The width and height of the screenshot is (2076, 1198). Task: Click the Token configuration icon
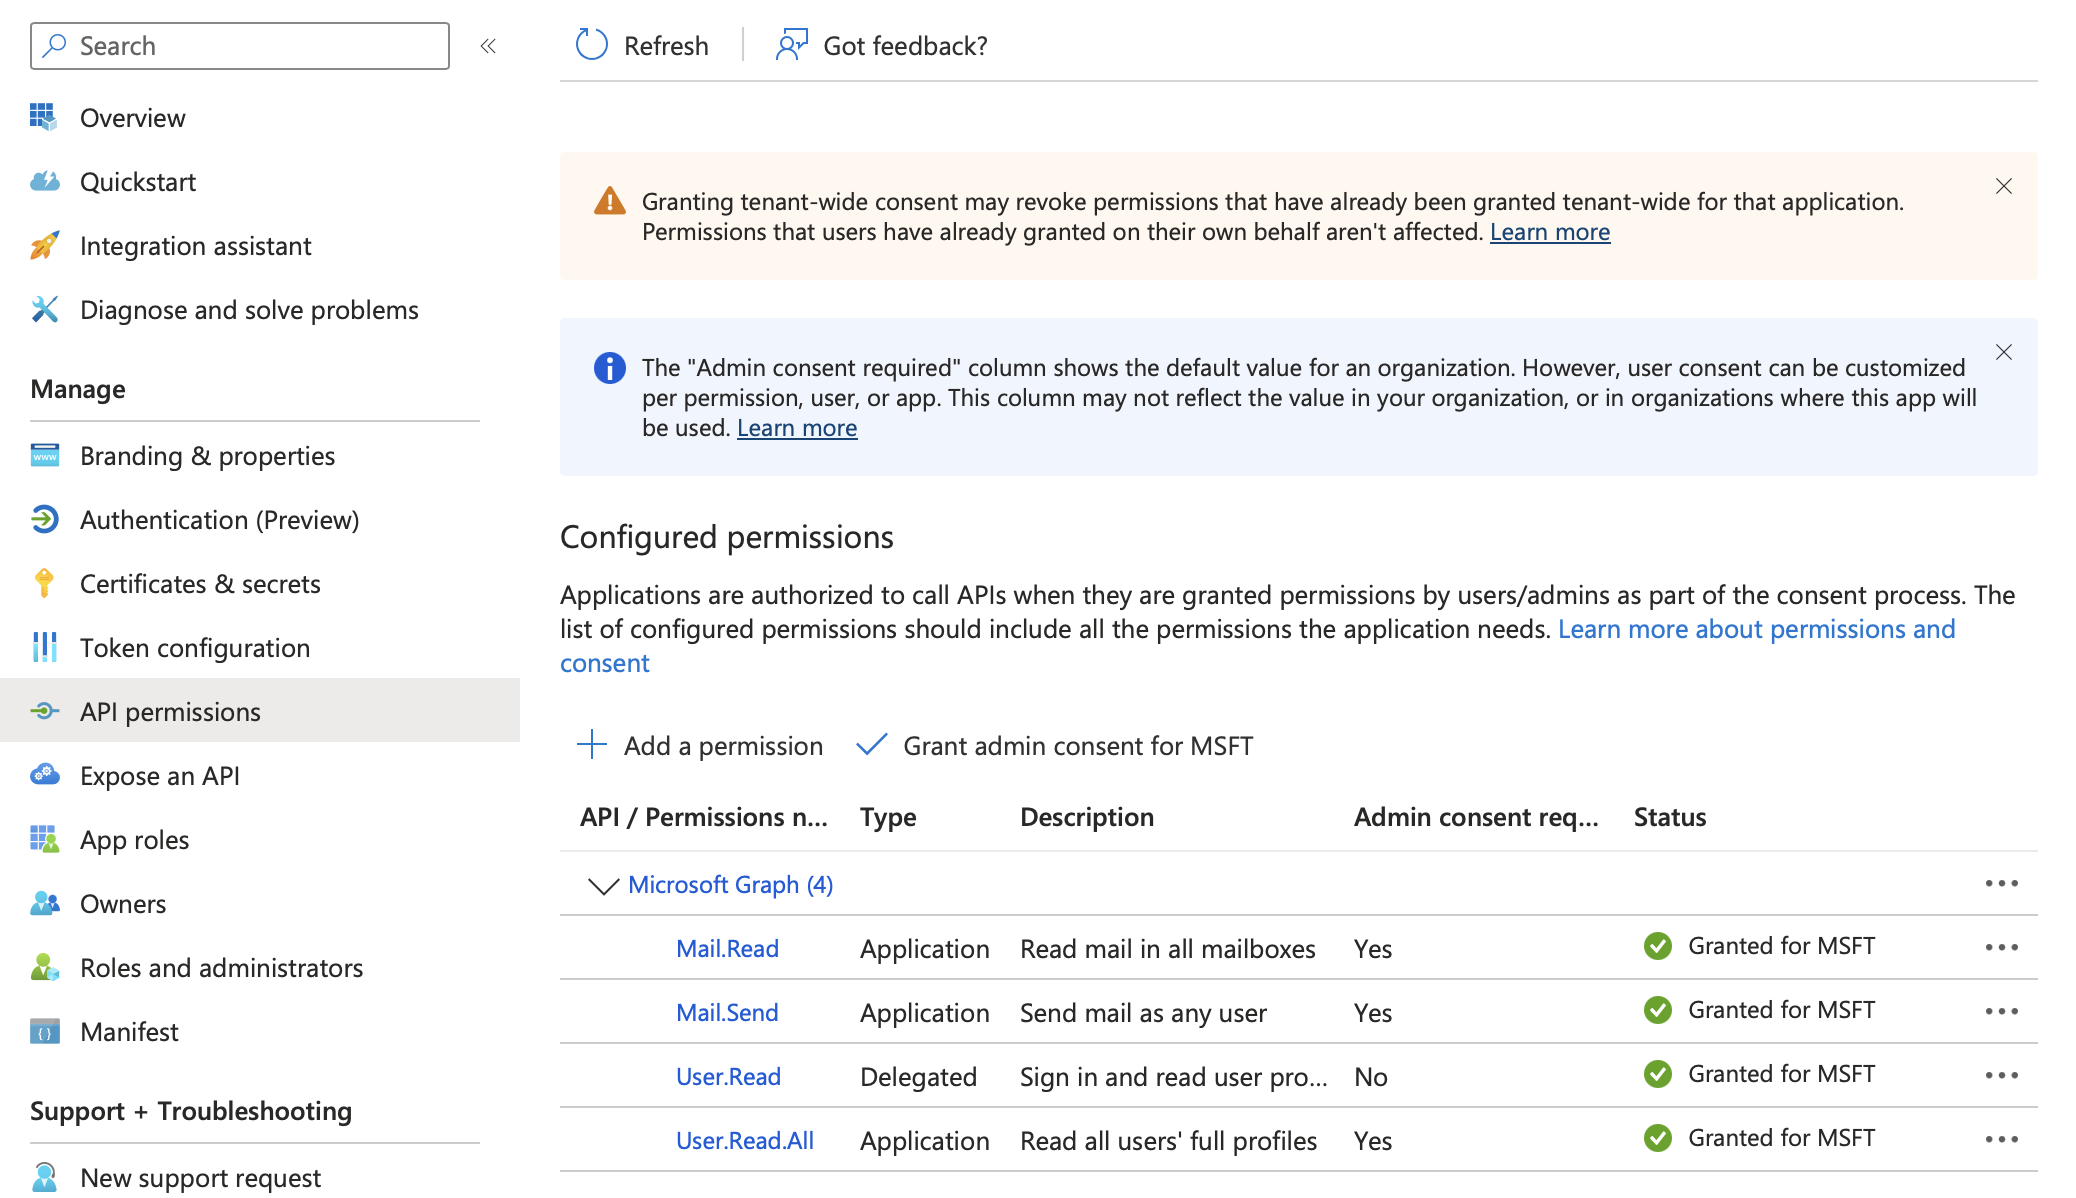tap(44, 647)
